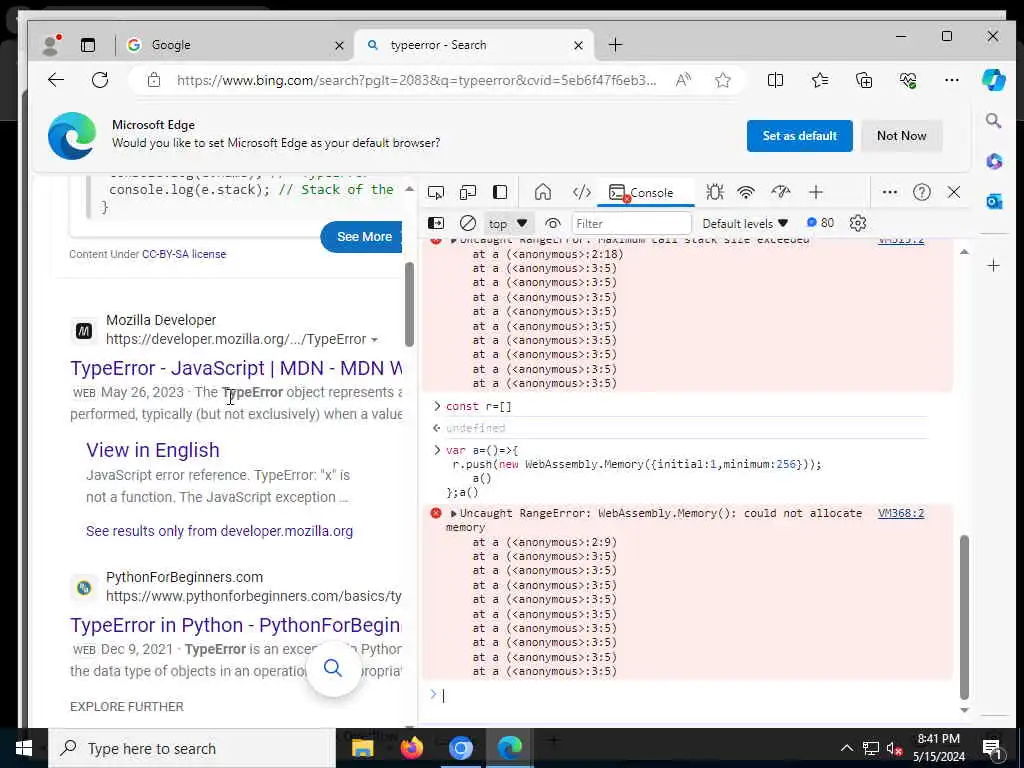This screenshot has height=768, width=1024.
Task: Add this page to favorites star
Action: 722,80
